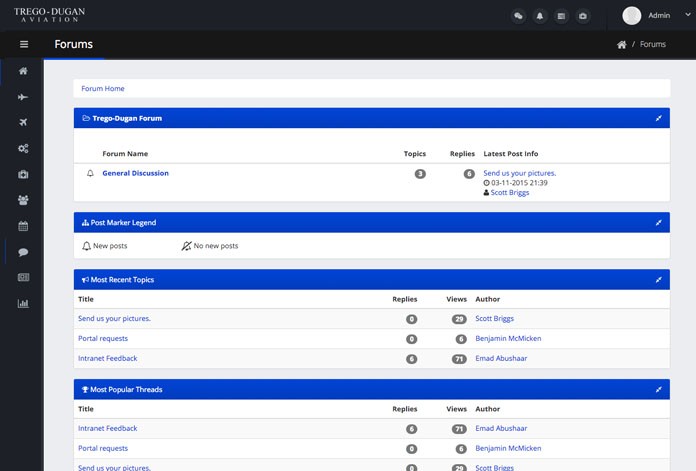Click the bar chart reports sidebar icon

(23, 303)
